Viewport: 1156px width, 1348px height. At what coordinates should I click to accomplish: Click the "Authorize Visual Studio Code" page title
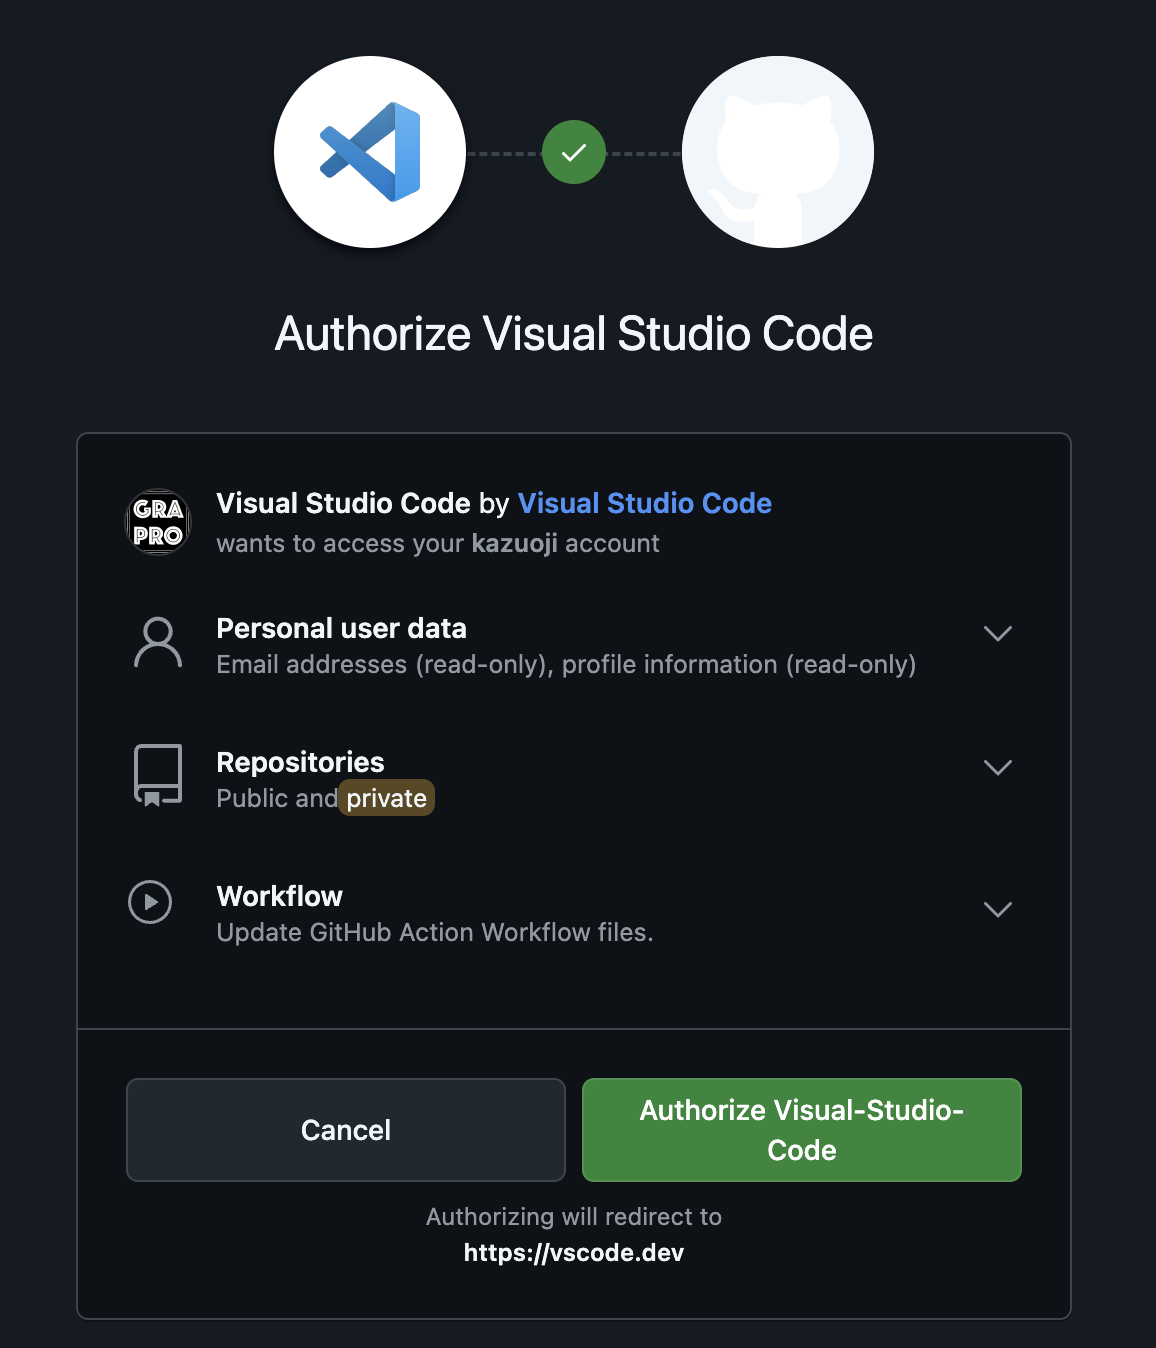click(574, 334)
